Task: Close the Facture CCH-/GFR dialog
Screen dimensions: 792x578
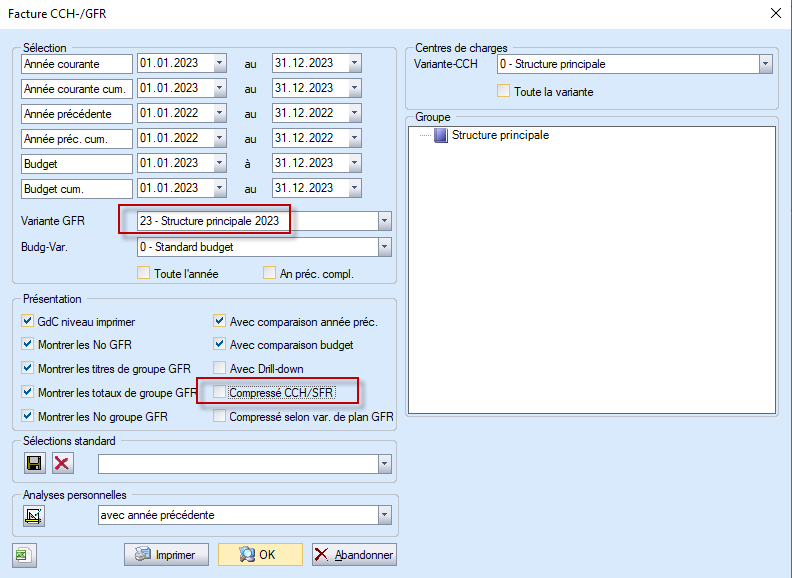Action: tap(775, 13)
